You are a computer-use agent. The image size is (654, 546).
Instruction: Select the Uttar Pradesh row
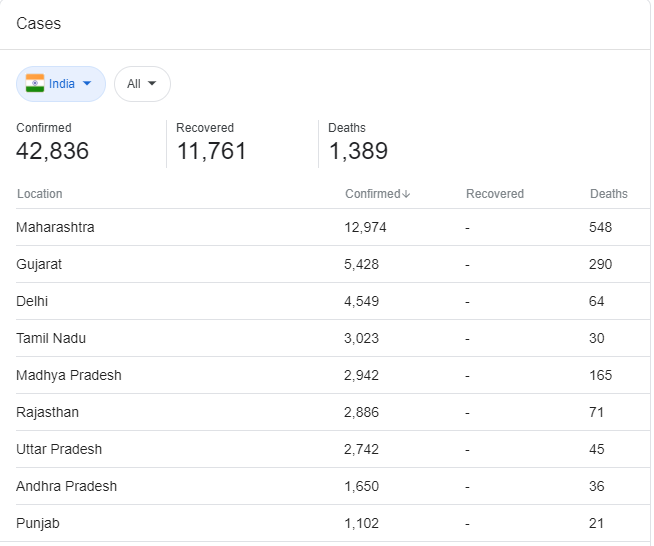click(333, 449)
